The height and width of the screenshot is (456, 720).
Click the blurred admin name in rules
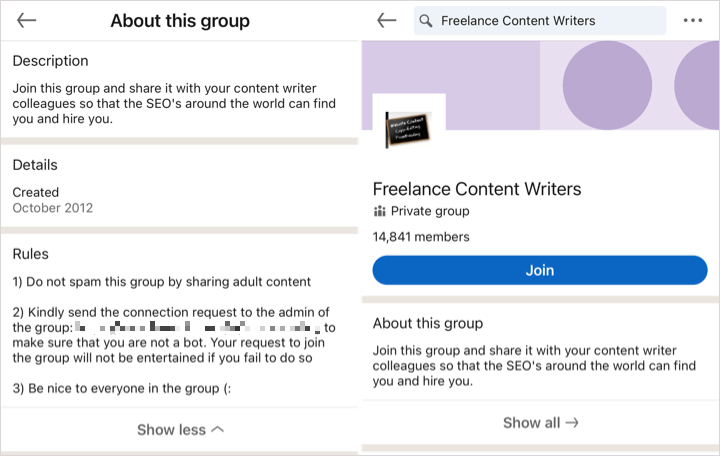pyautogui.click(x=200, y=327)
